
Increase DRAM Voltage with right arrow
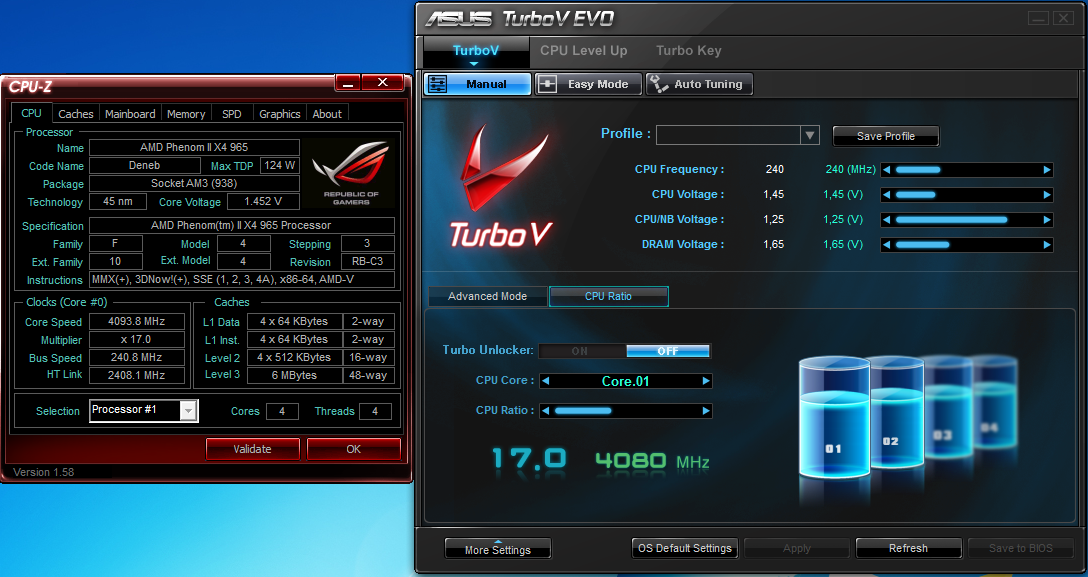tap(1047, 245)
